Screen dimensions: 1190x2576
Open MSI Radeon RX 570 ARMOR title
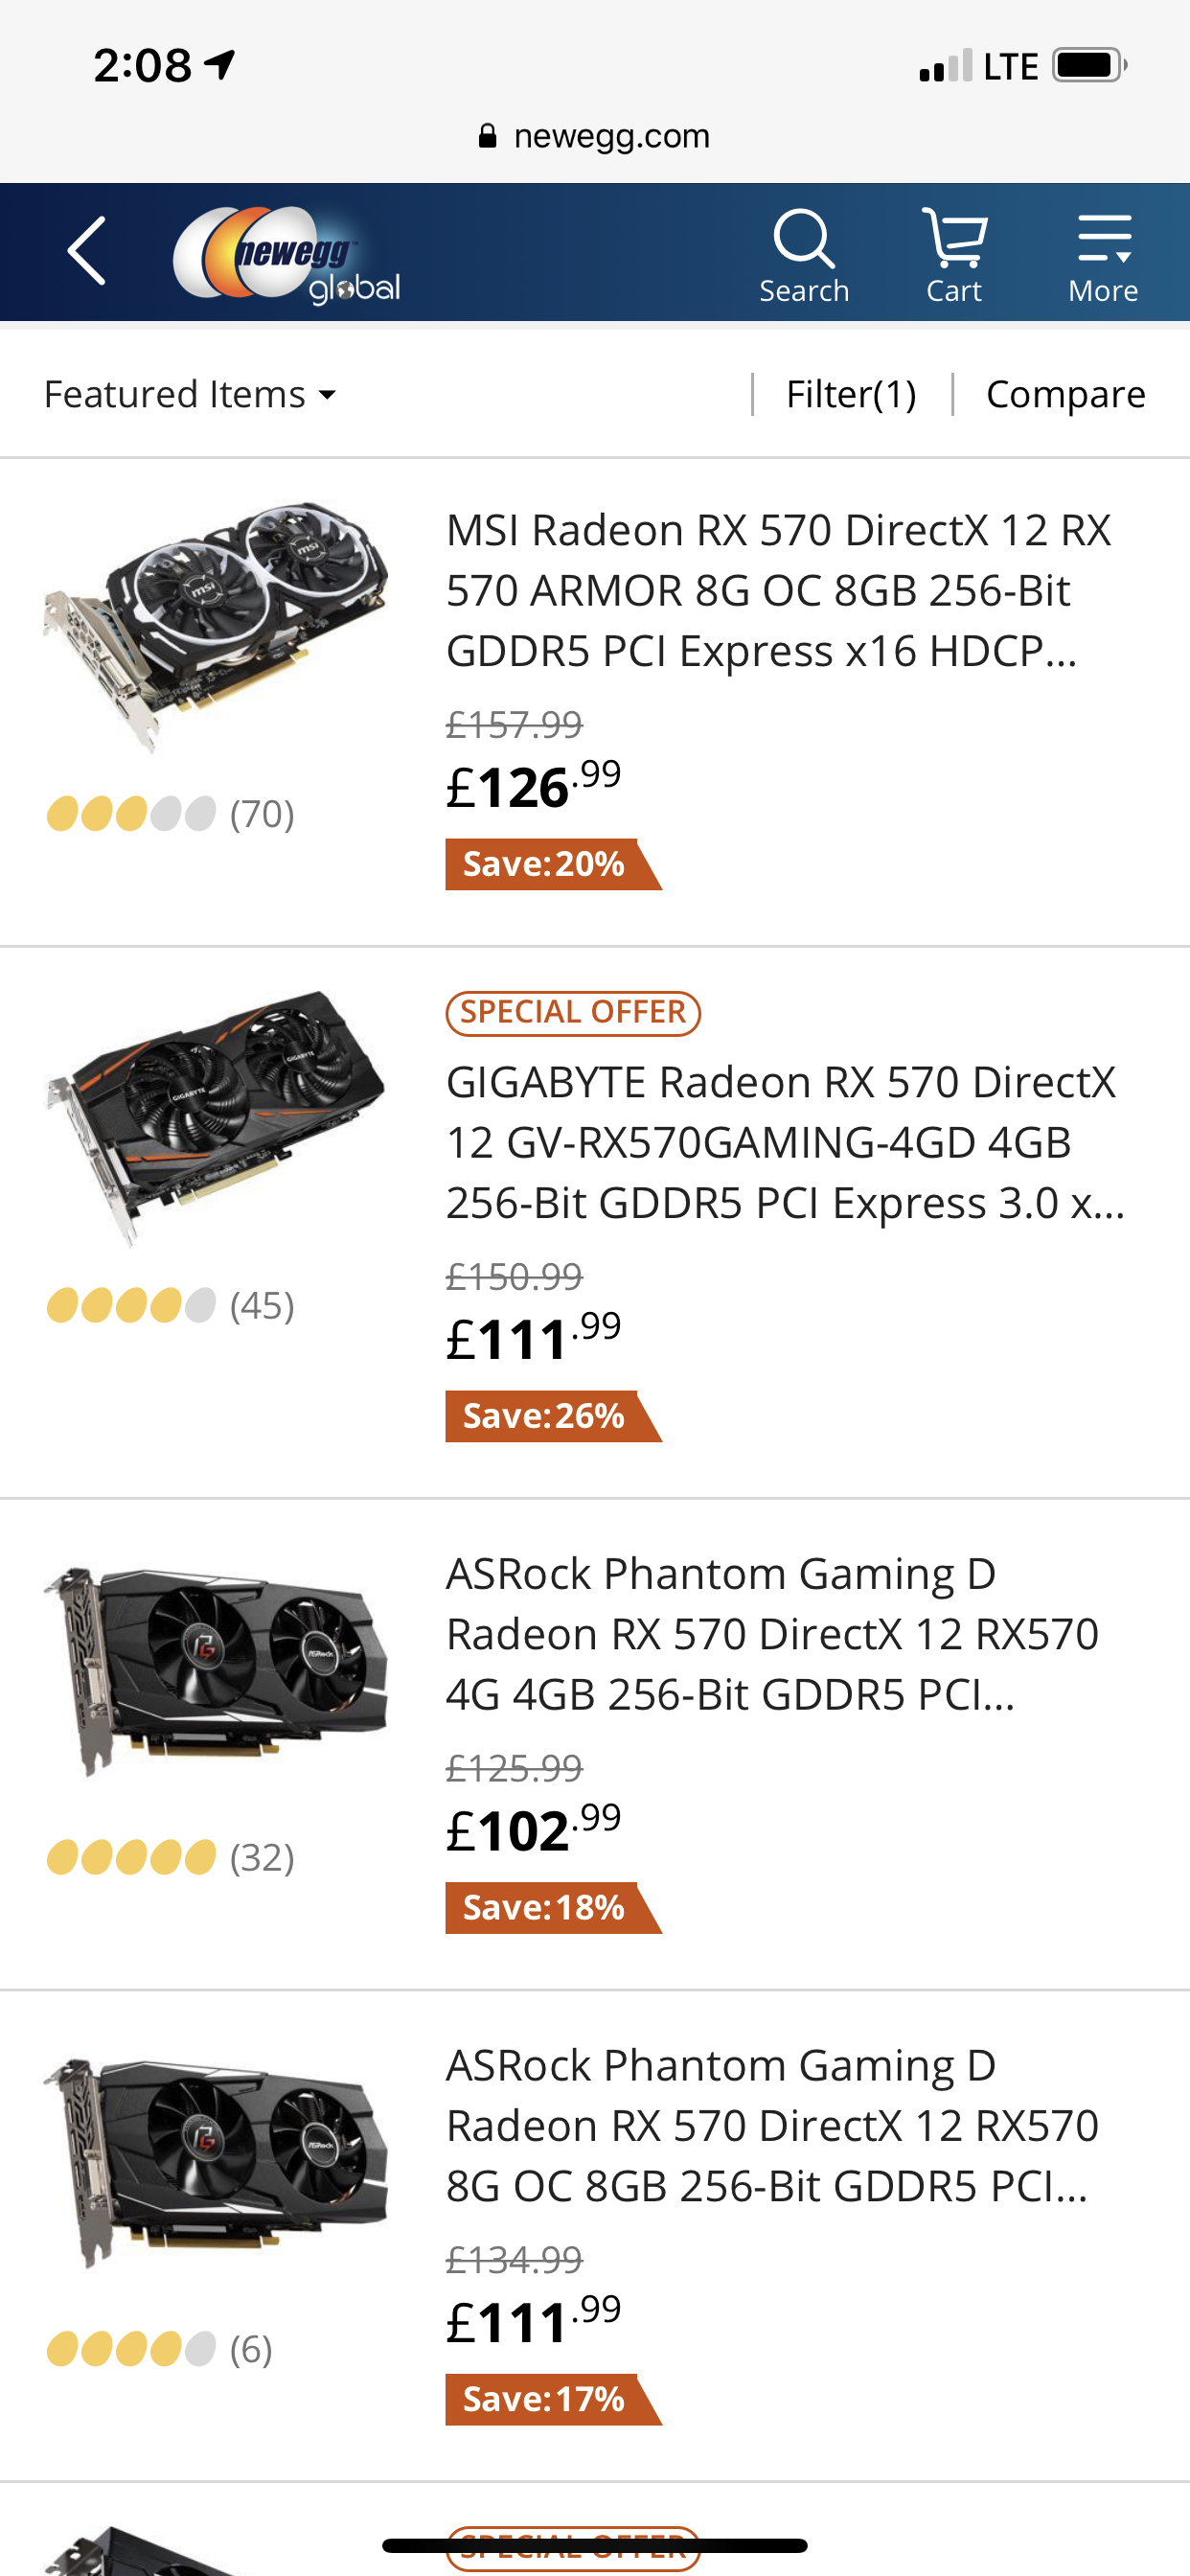pos(778,590)
